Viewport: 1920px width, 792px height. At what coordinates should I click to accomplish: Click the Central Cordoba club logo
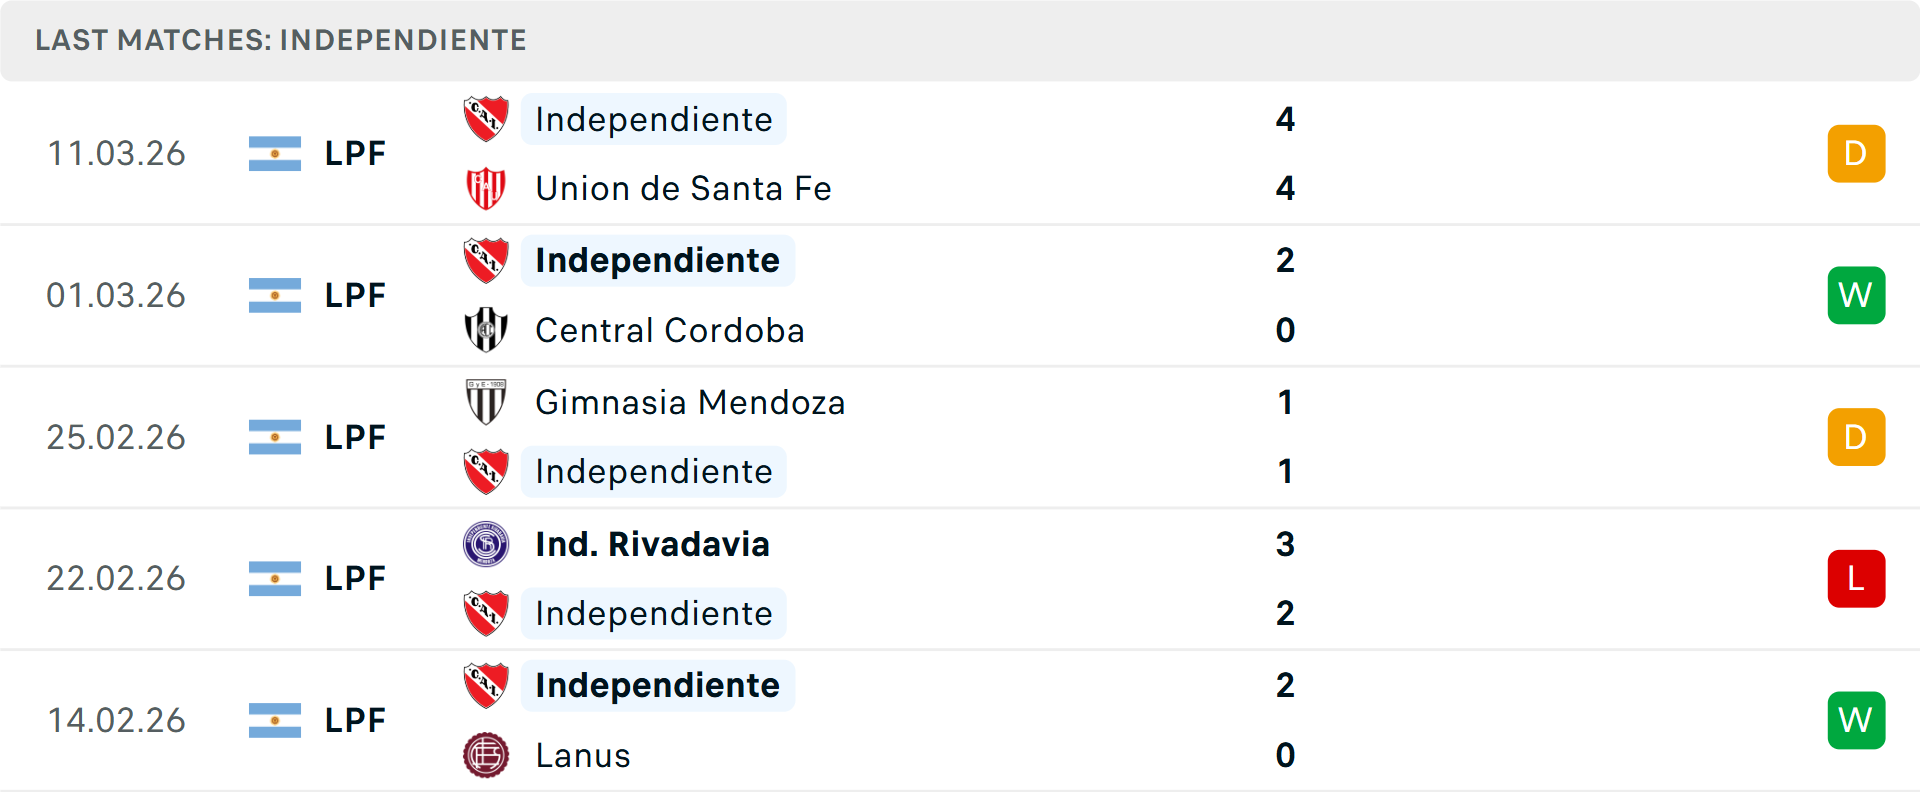485,330
